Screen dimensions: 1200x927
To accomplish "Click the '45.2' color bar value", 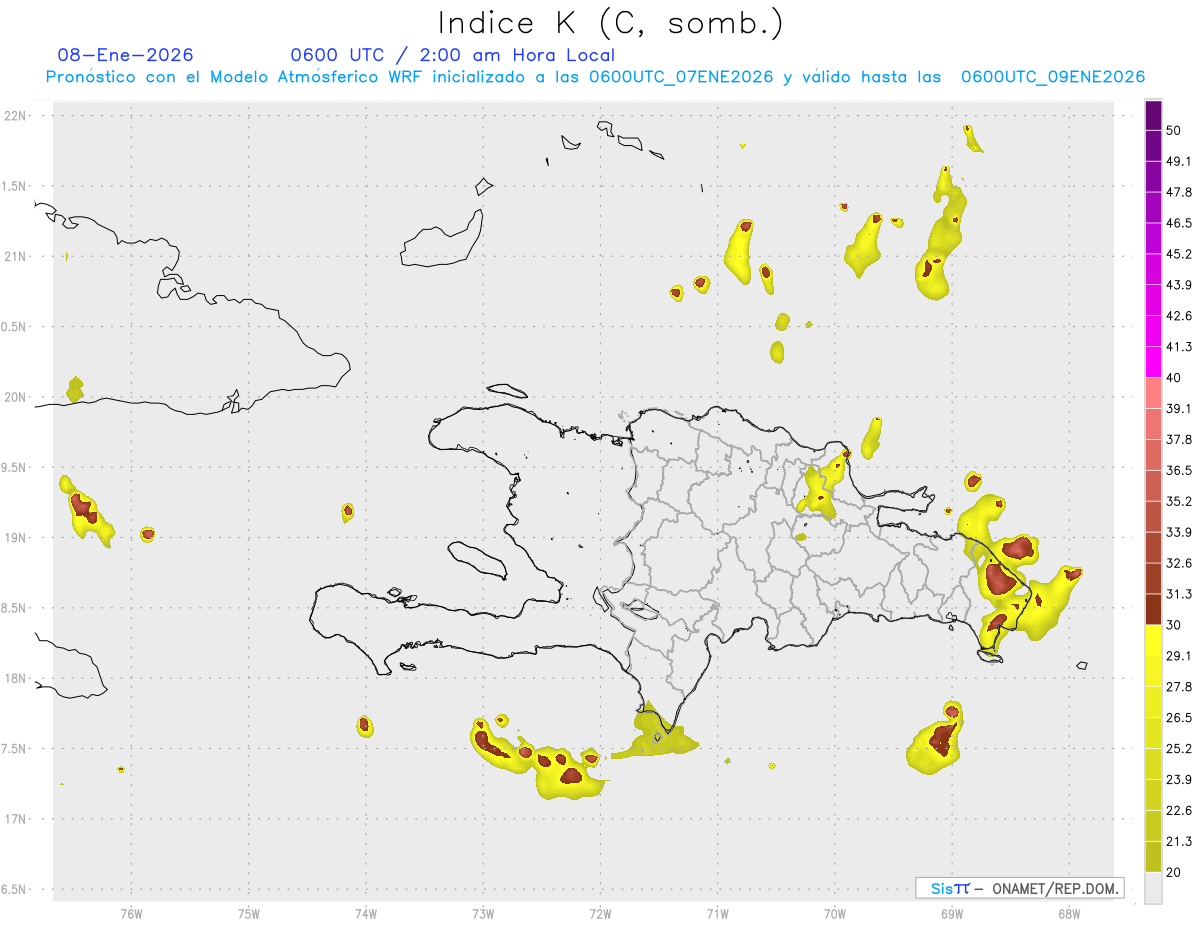I will click(x=1178, y=254).
